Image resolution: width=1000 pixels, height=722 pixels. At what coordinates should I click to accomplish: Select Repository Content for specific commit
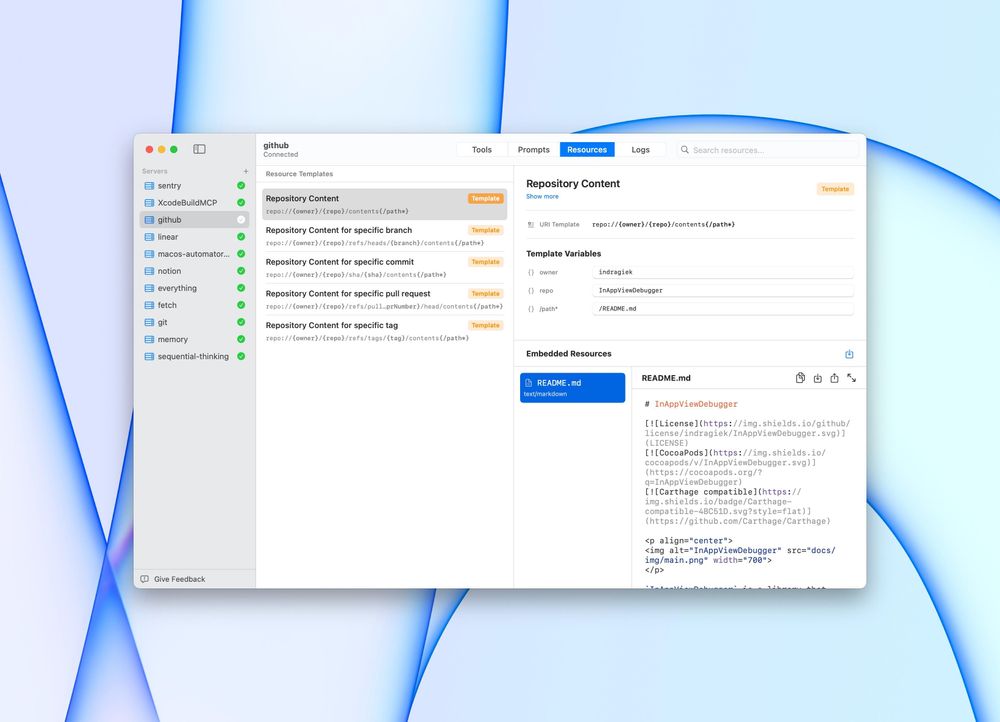385,268
